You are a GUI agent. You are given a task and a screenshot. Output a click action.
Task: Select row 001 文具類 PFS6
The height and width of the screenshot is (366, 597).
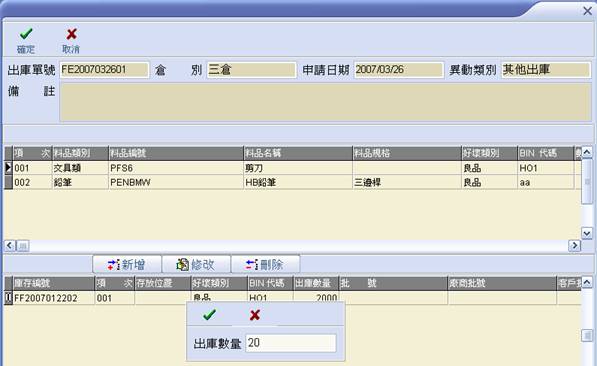pos(292,168)
